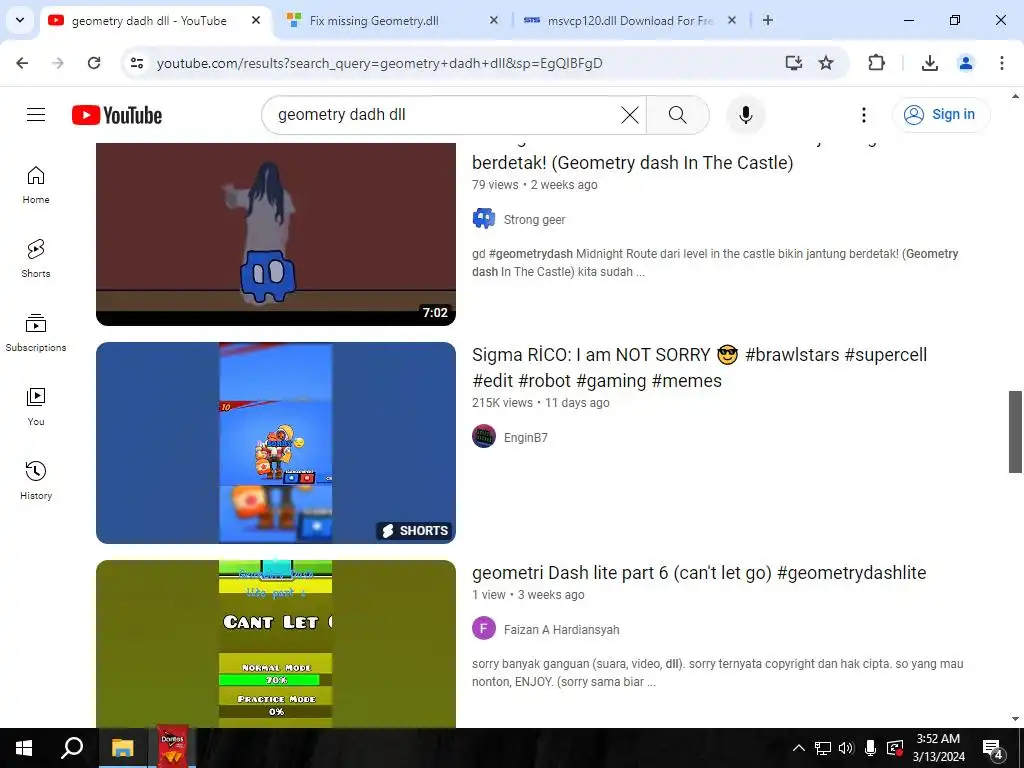Click the install app icon in address bar
The width and height of the screenshot is (1024, 768).
(x=793, y=63)
